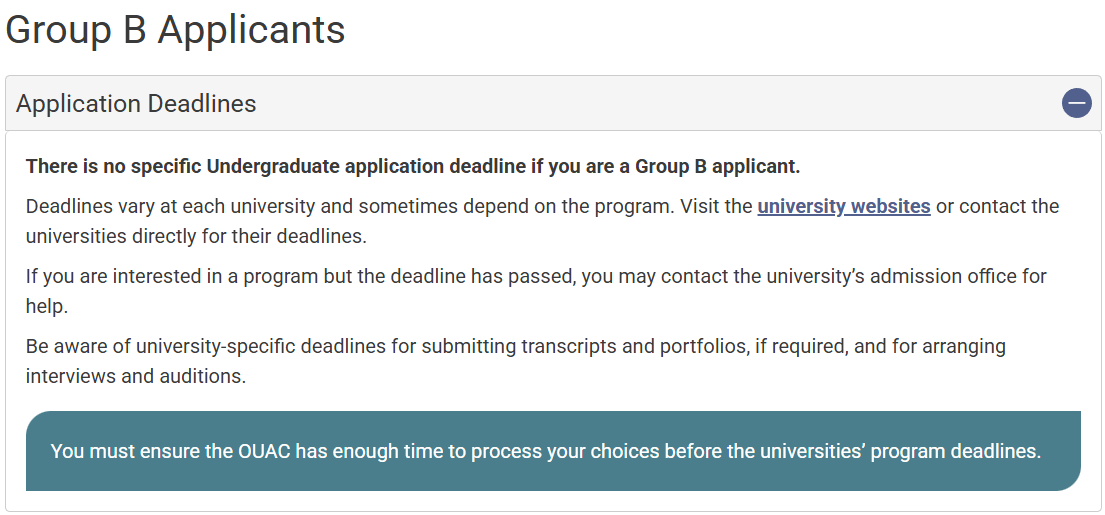Collapse section with the minus circle icon
The width and height of the screenshot is (1105, 515).
[x=1076, y=103]
